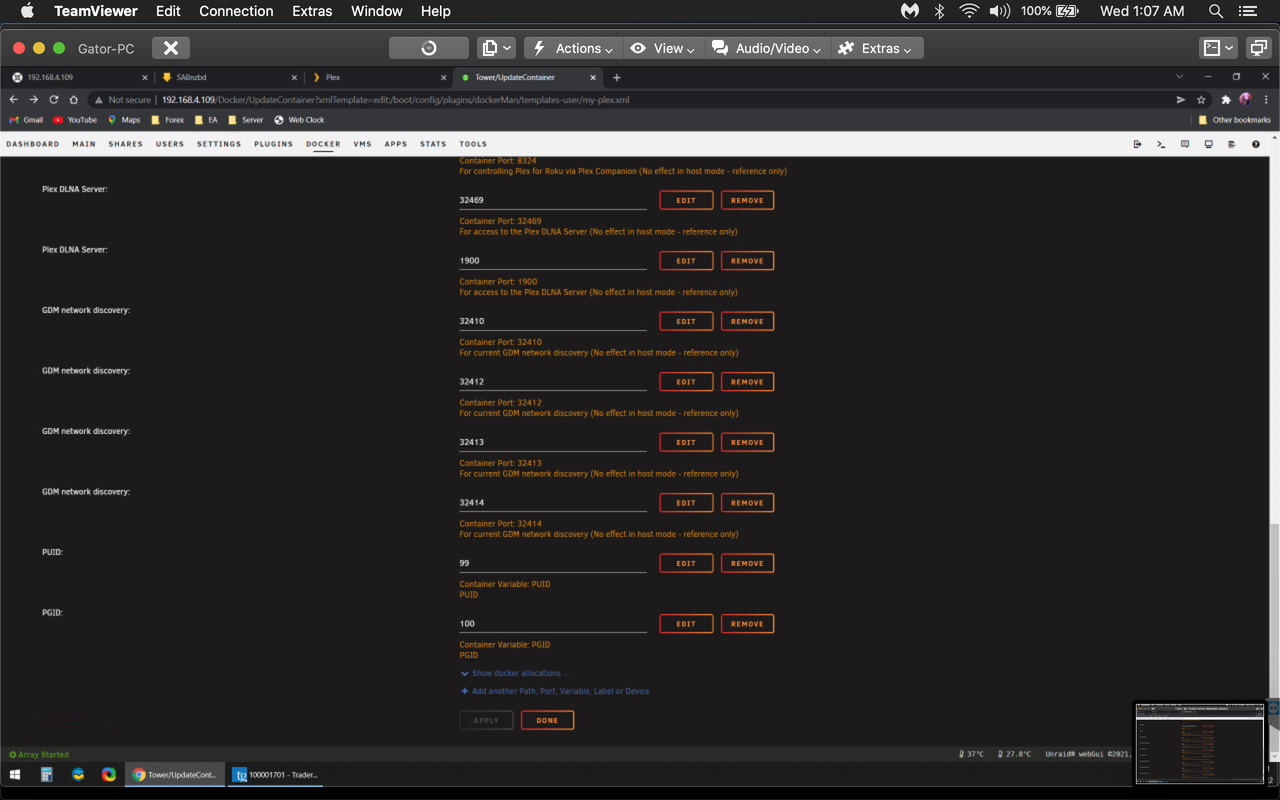Screen dimensions: 1280x800
Task: Click the DONE button
Action: (547, 719)
